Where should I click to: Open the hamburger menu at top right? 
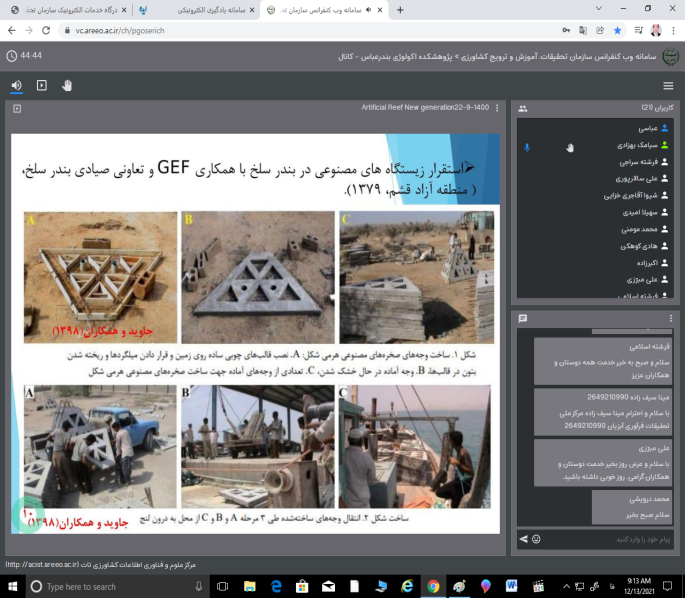pos(668,85)
